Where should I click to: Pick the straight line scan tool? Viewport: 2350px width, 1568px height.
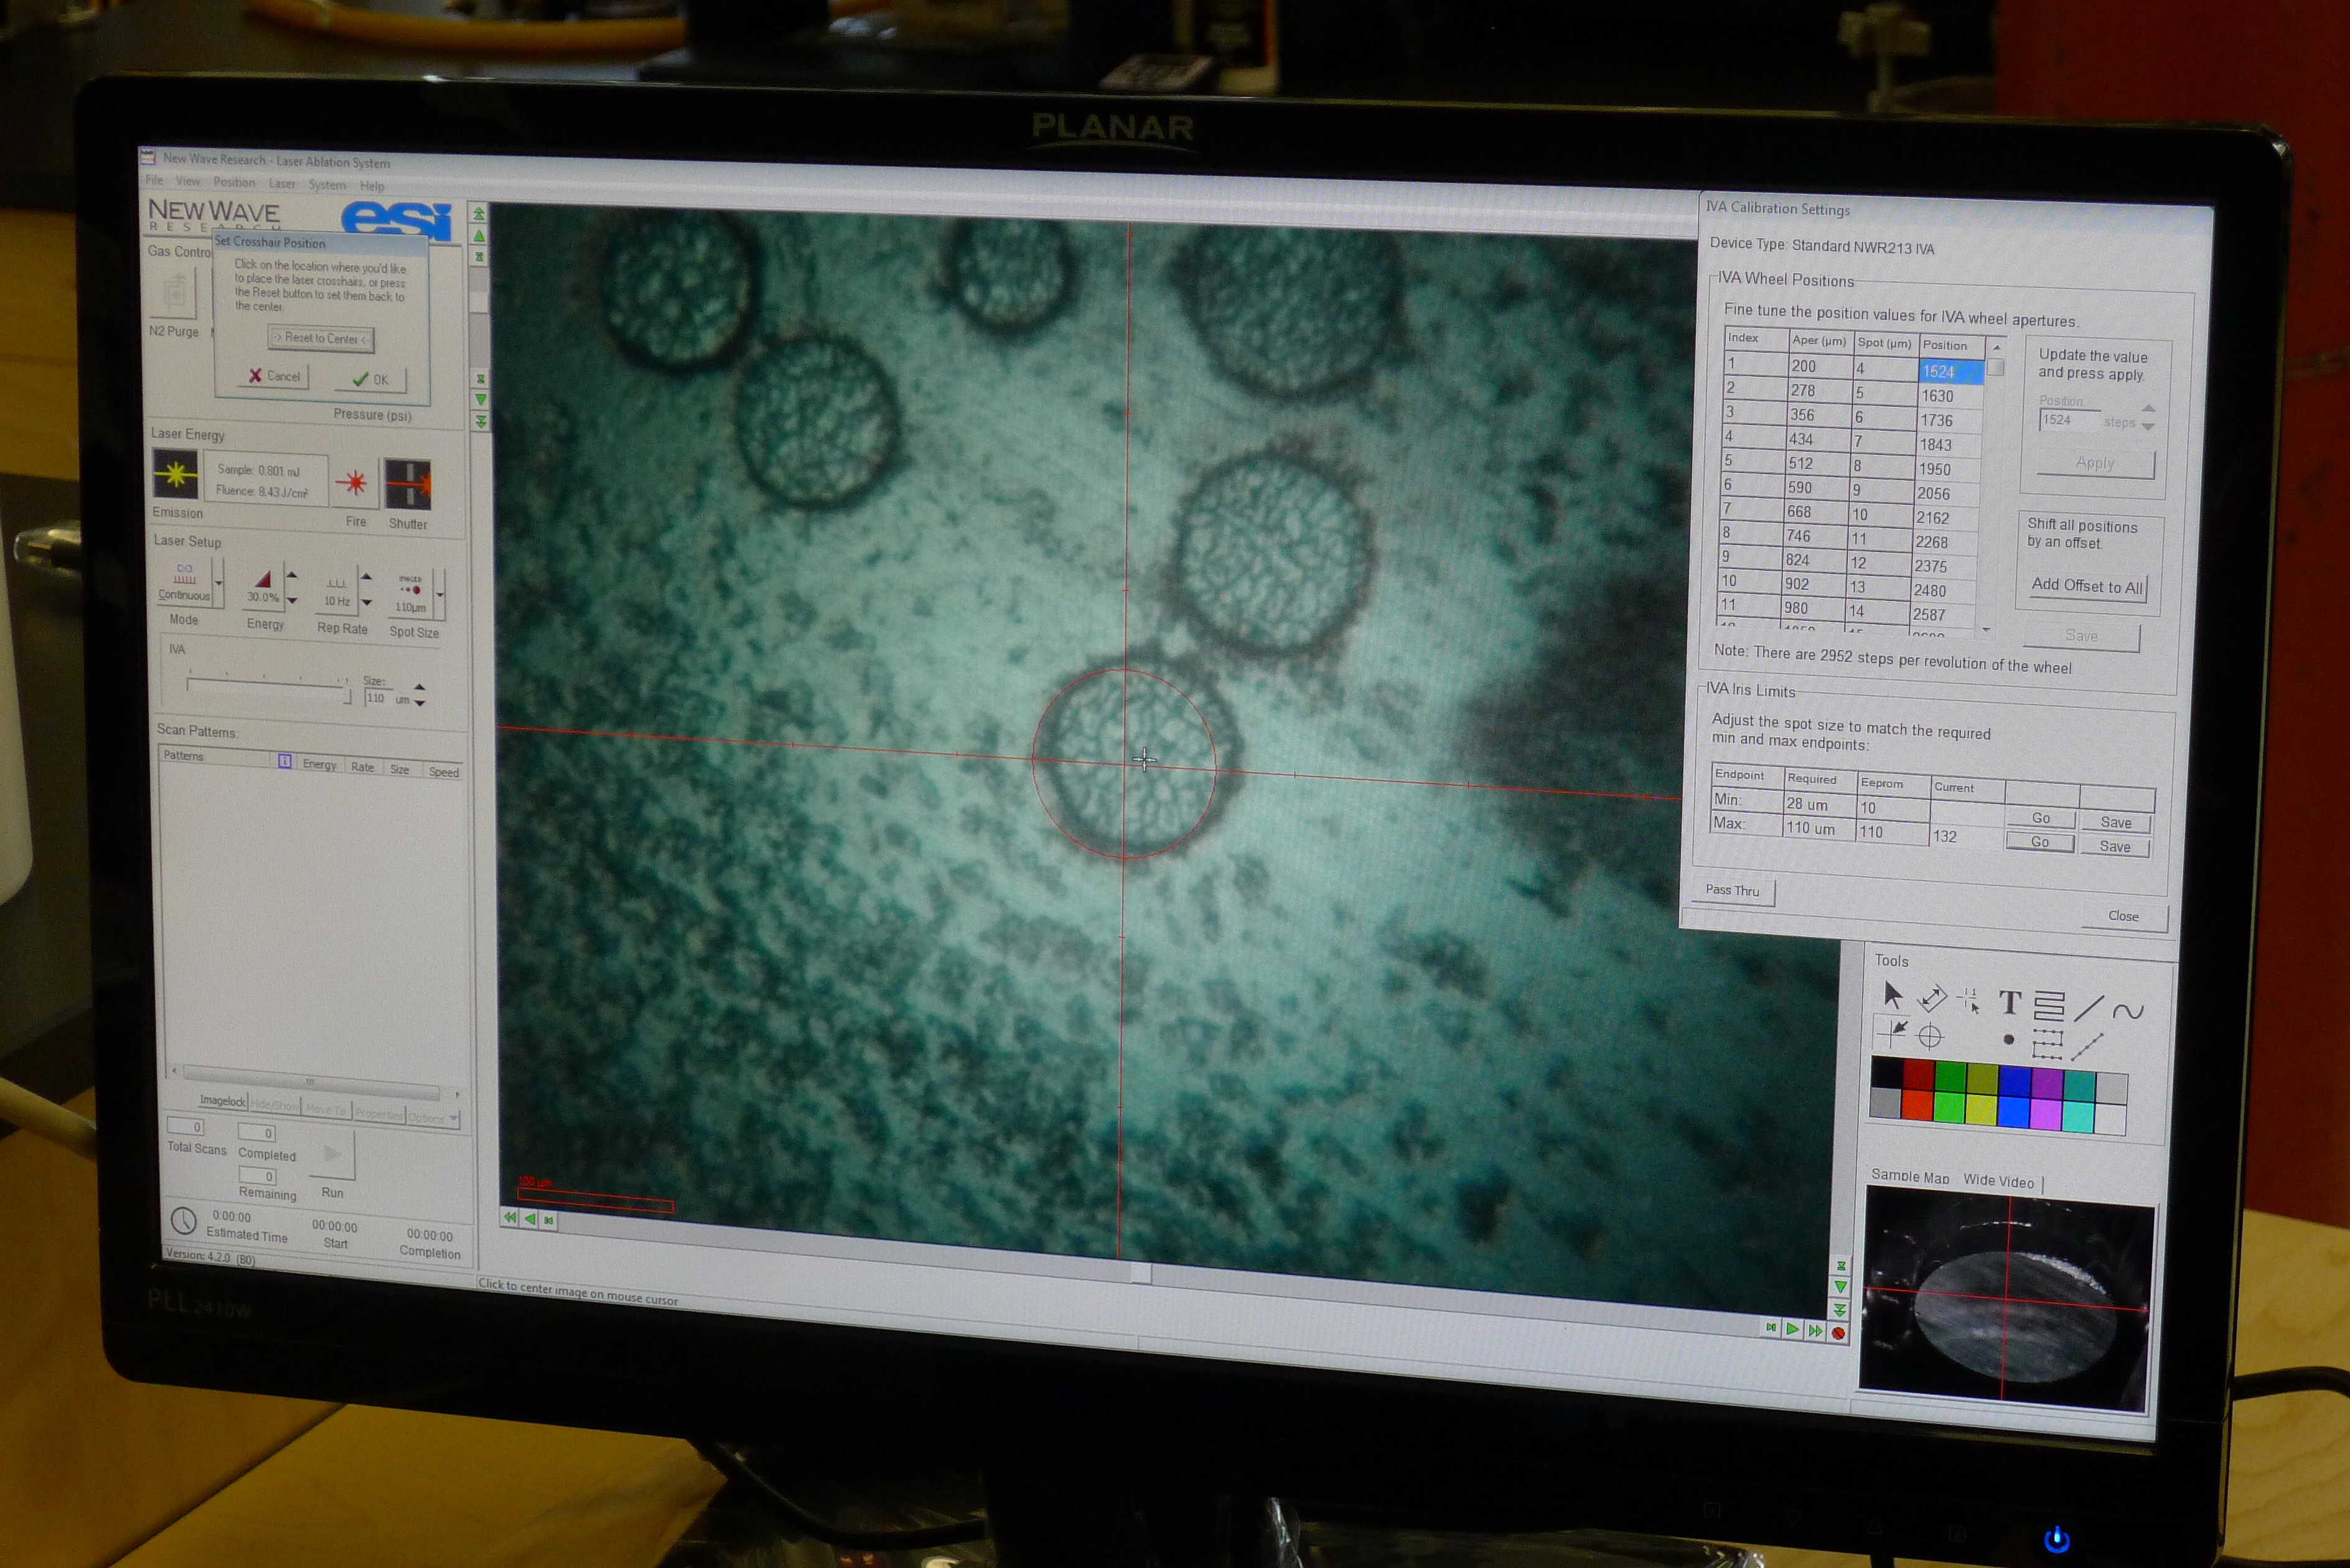2089,1008
